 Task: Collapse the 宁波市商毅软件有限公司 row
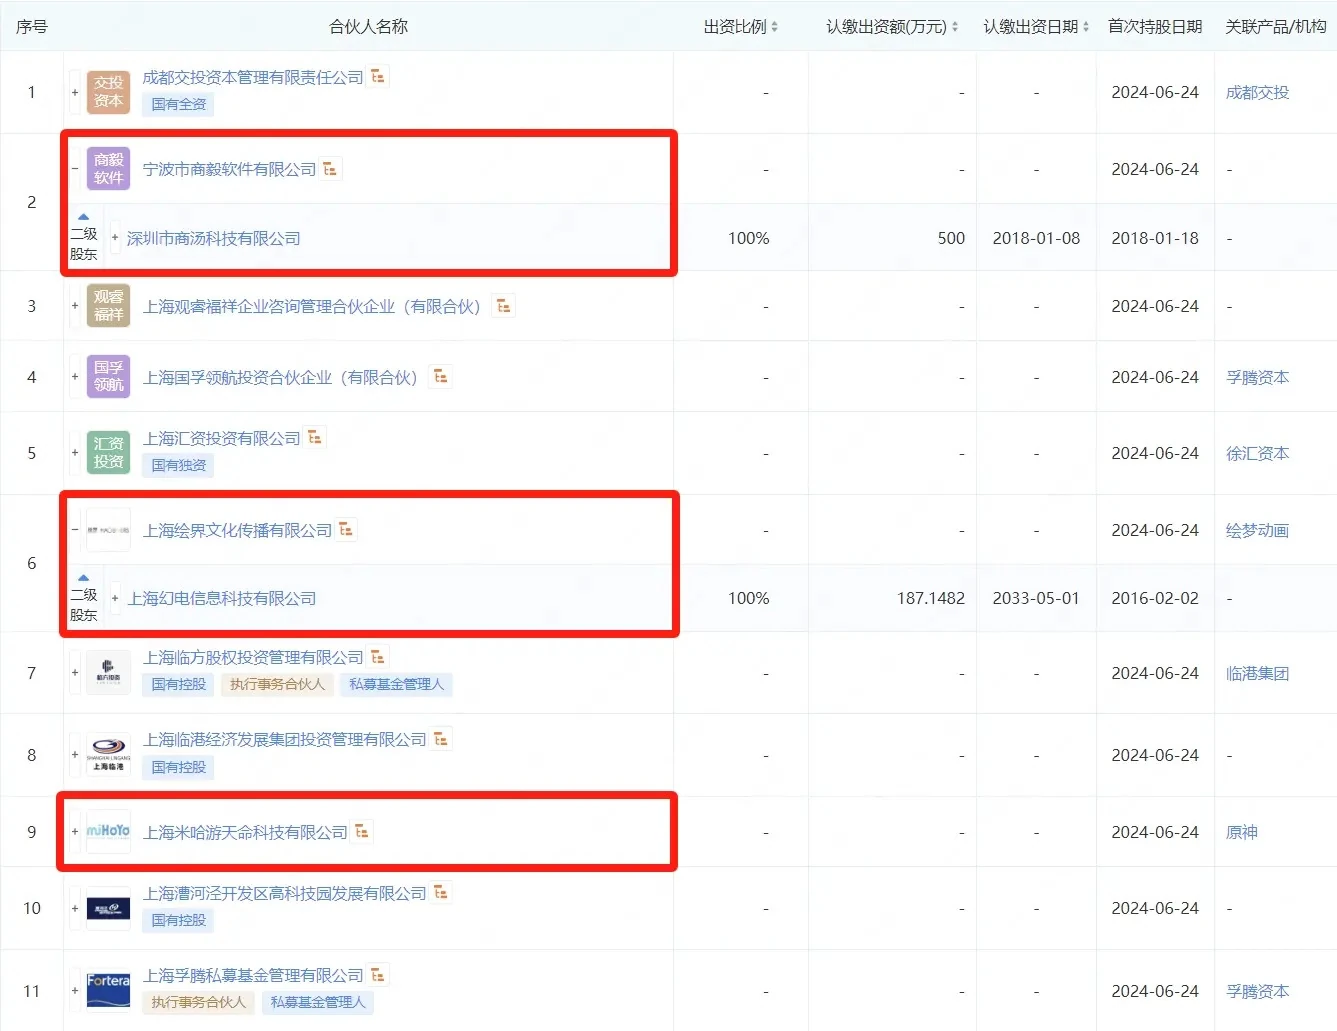point(75,169)
